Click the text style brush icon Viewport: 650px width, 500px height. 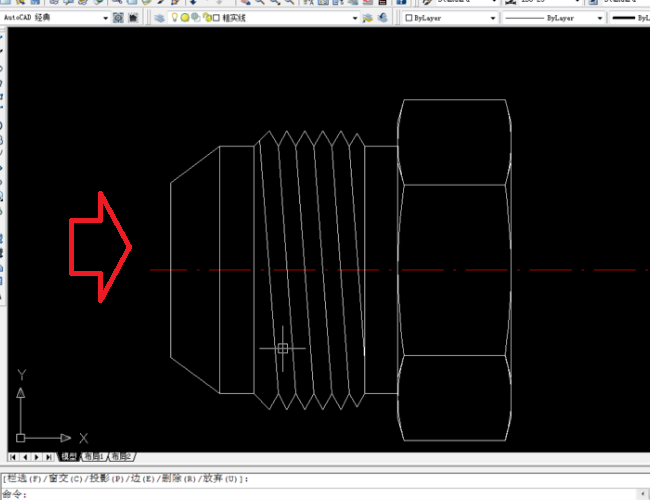427,2
